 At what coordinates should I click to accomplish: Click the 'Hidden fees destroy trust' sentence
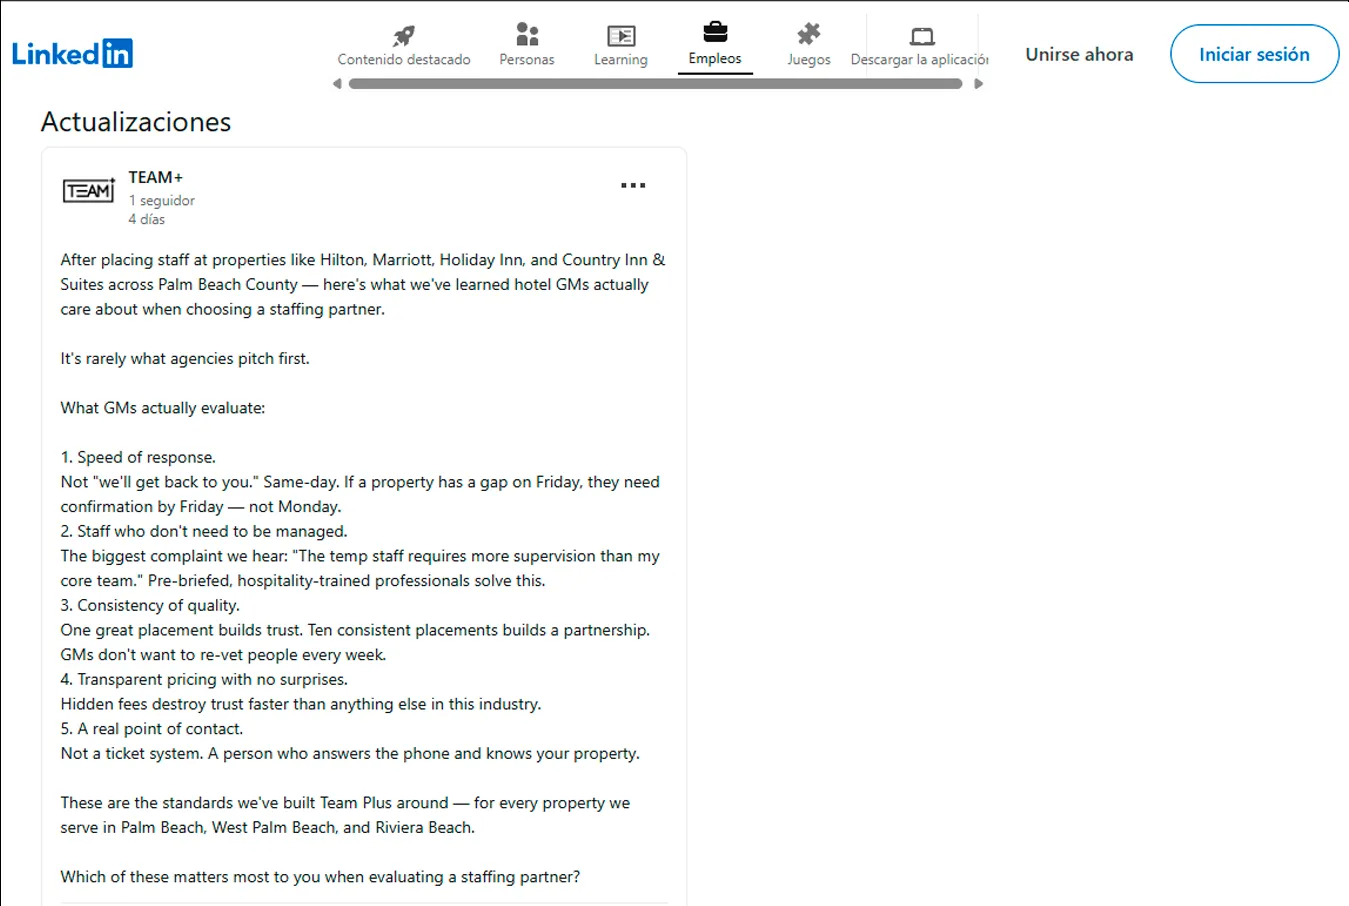tap(301, 704)
